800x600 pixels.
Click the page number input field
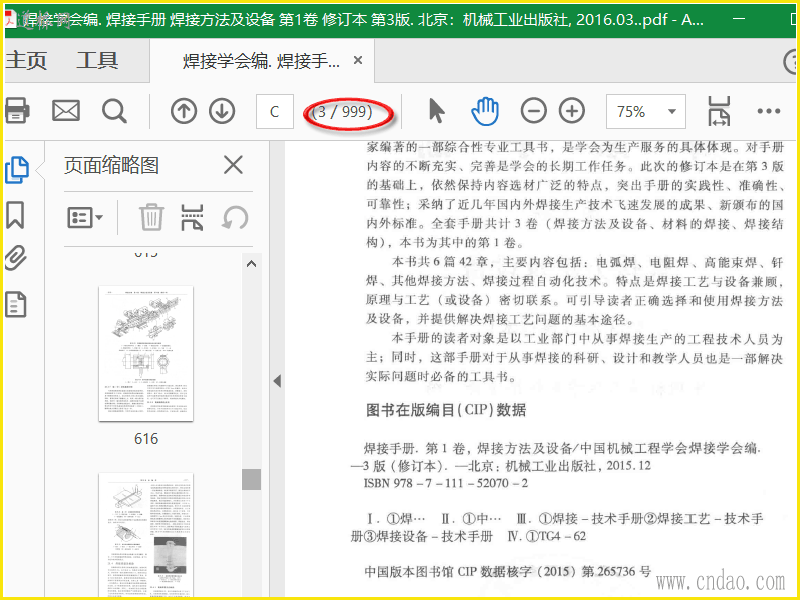(x=274, y=111)
